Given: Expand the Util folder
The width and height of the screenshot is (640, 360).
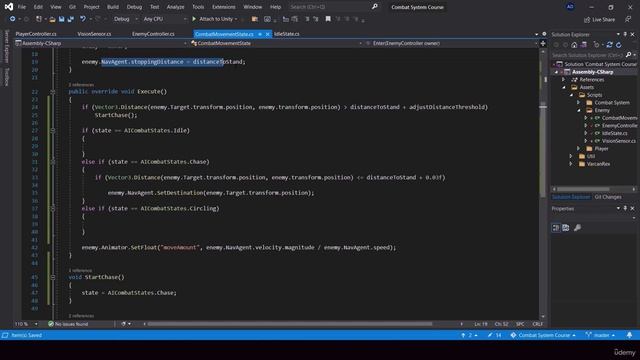Looking at the screenshot, I should click(x=571, y=156).
